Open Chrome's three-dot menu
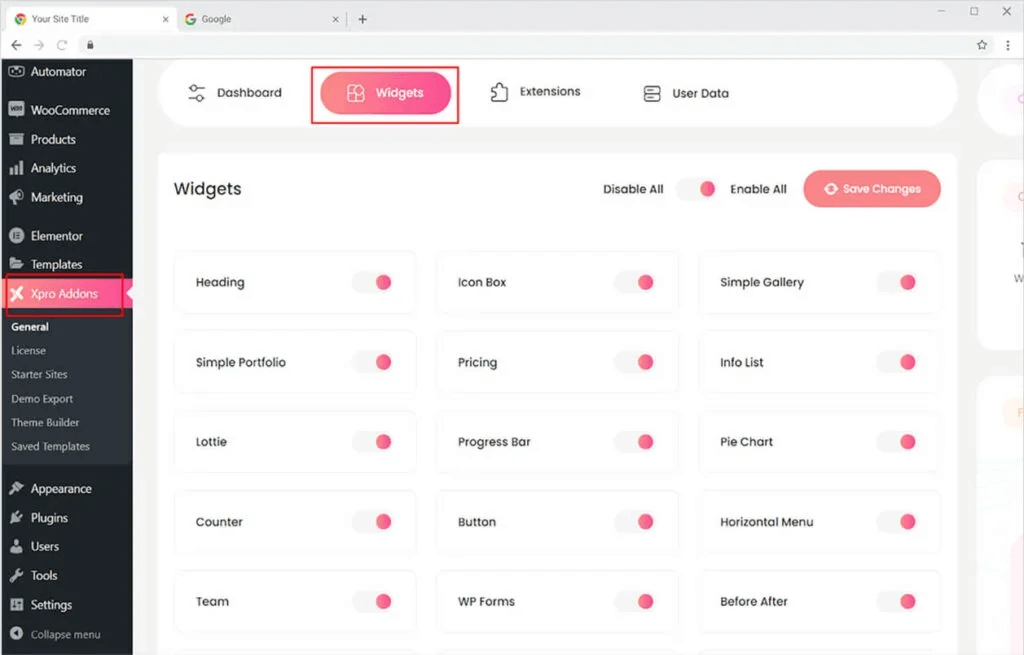Image resolution: width=1024 pixels, height=655 pixels. pyautogui.click(x=1007, y=45)
